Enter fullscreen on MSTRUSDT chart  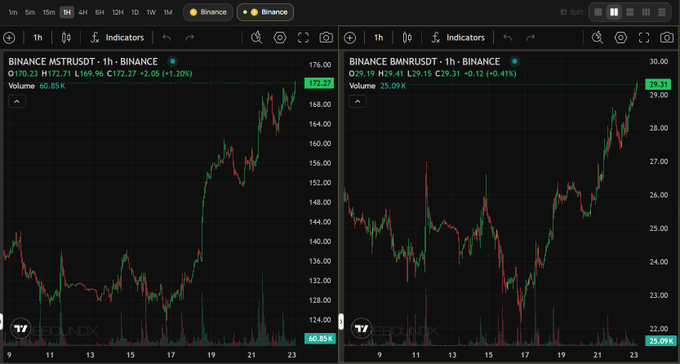pyautogui.click(x=303, y=38)
